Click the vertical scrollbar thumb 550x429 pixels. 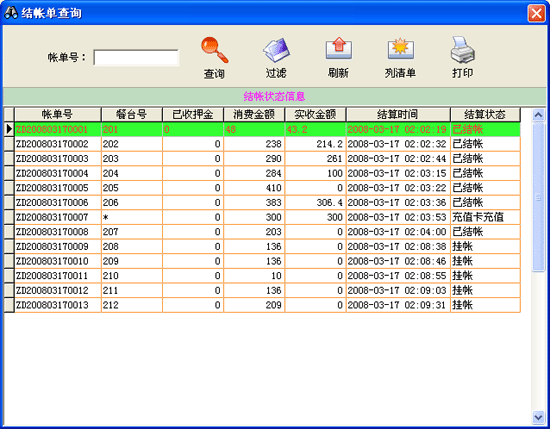pyautogui.click(x=538, y=197)
